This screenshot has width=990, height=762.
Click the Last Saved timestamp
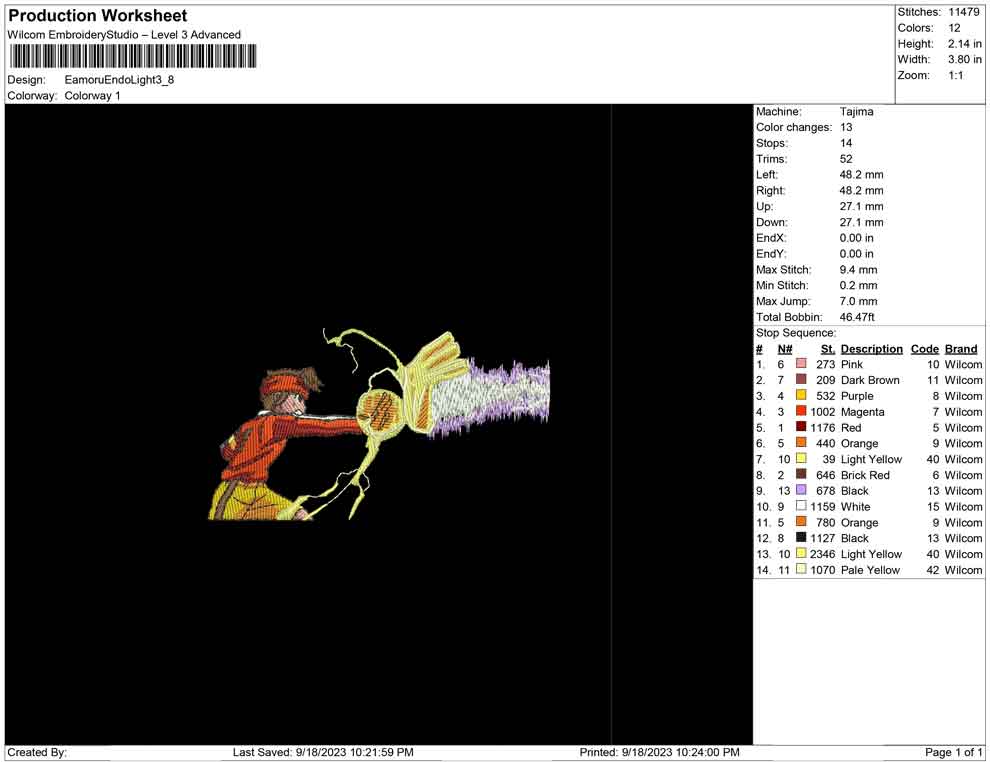coord(323,752)
